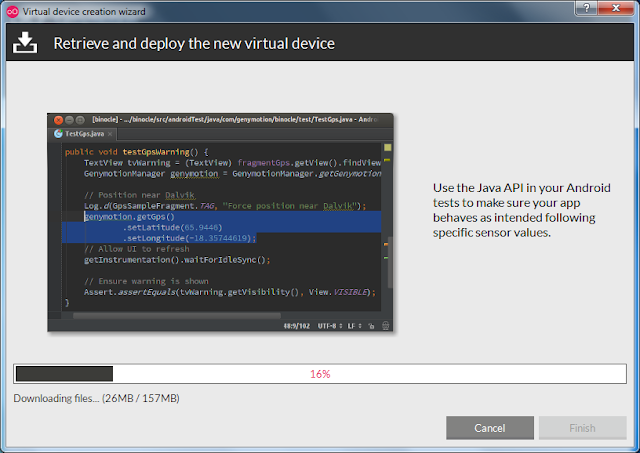Click the lock icon in IDE status bar
Screen dimensions: 640x453
tap(371, 326)
